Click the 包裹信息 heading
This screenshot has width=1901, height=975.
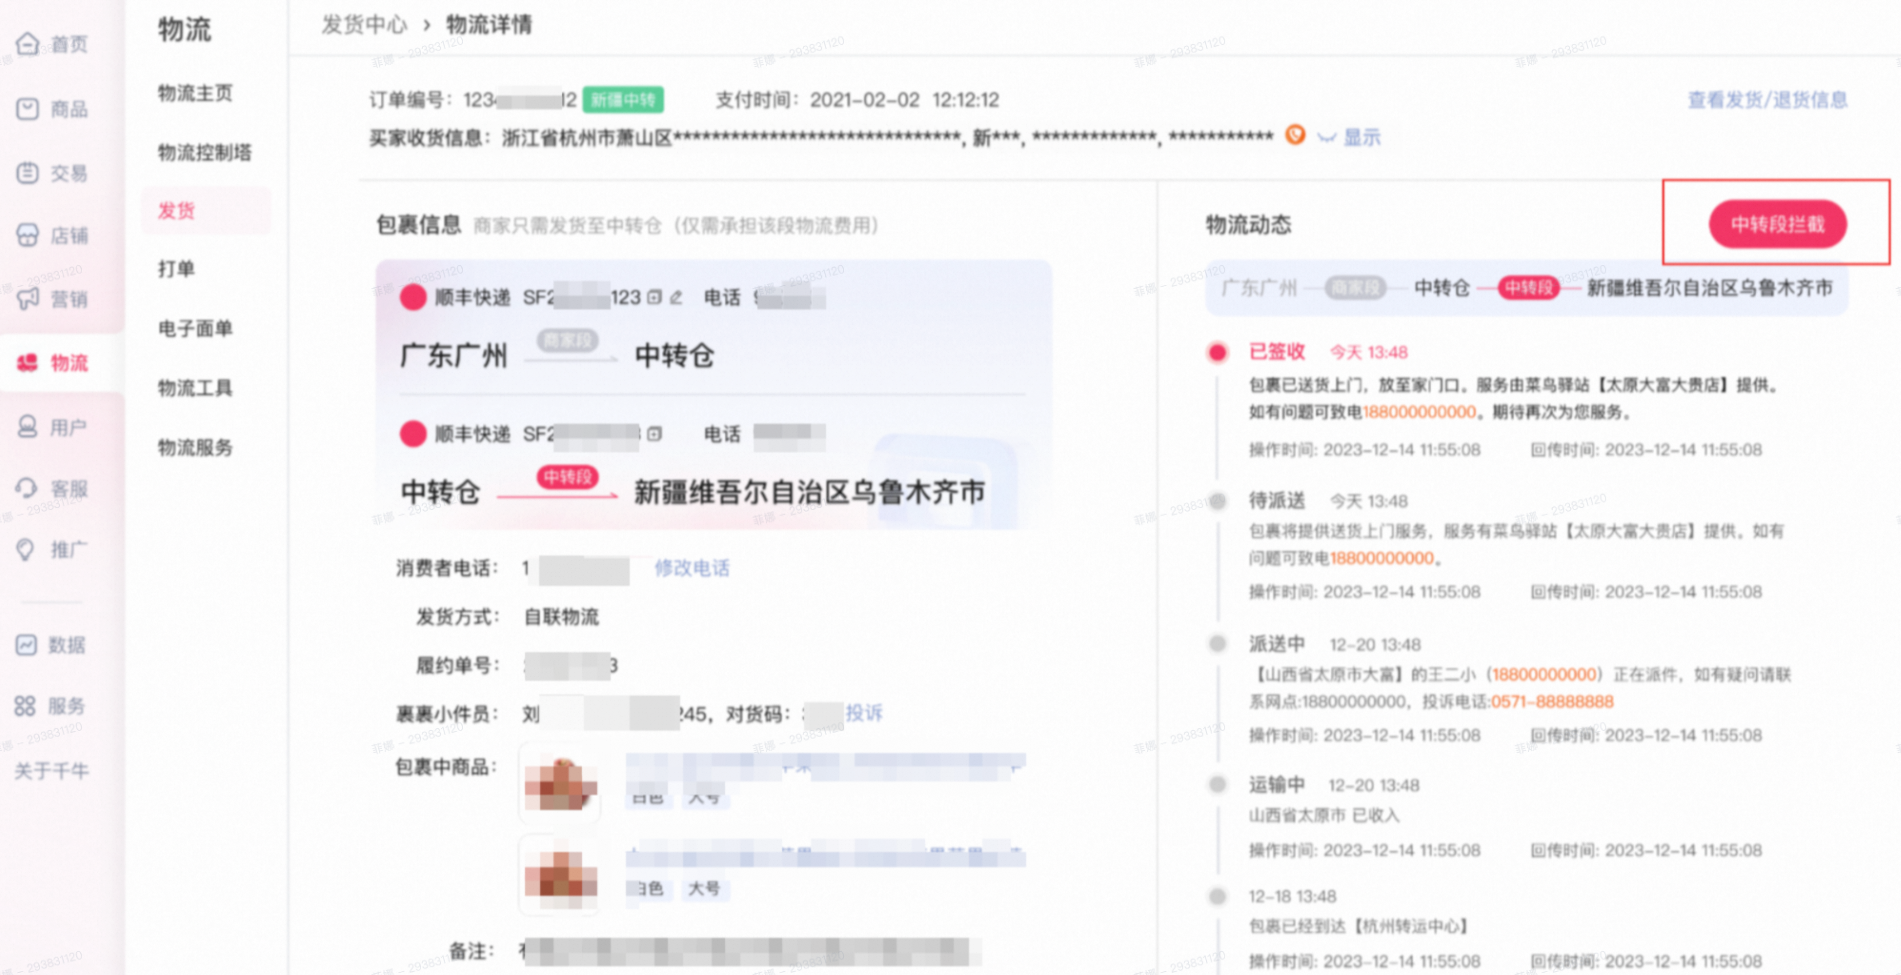tap(418, 225)
